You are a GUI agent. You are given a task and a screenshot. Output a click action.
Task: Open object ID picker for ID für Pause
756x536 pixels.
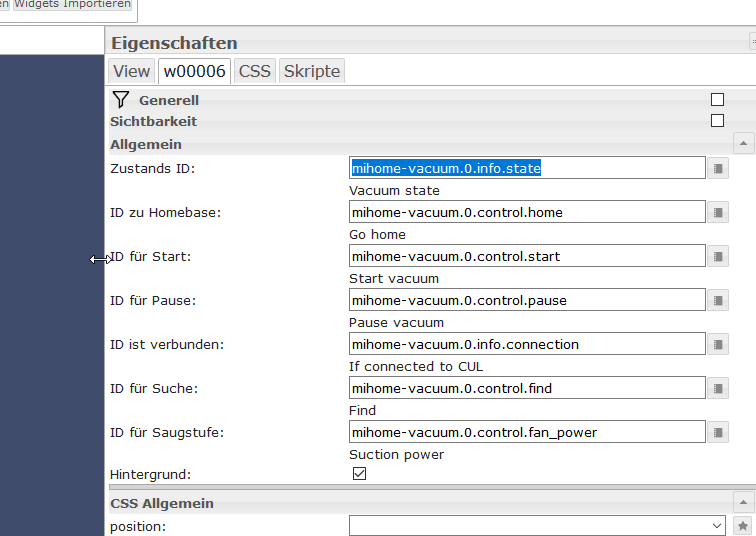(x=718, y=300)
